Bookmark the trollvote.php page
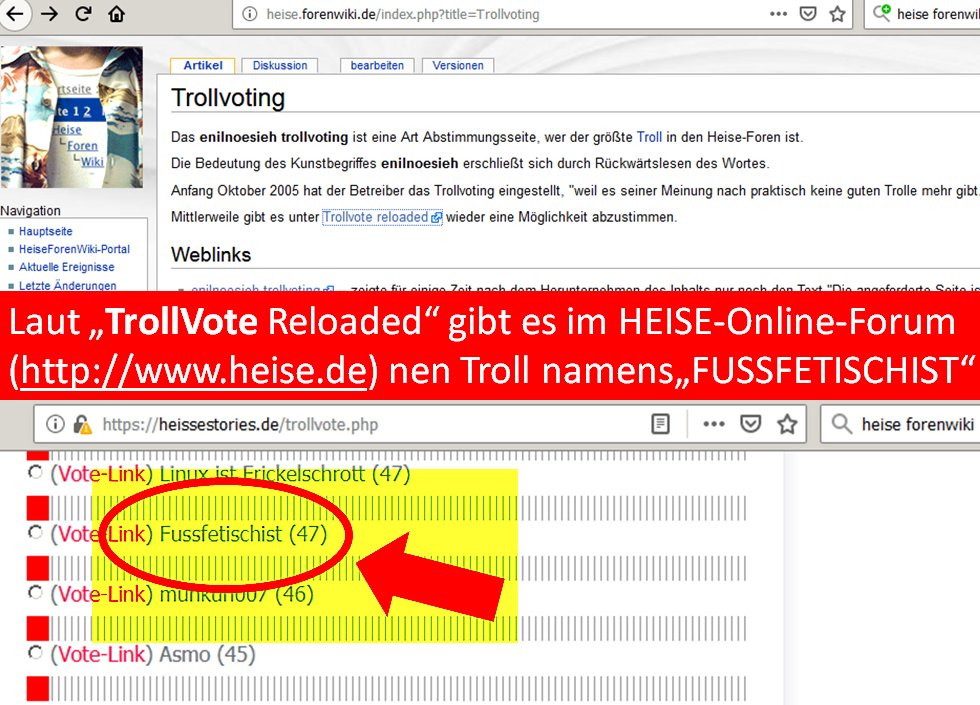Image resolution: width=980 pixels, height=705 pixels. [x=787, y=424]
